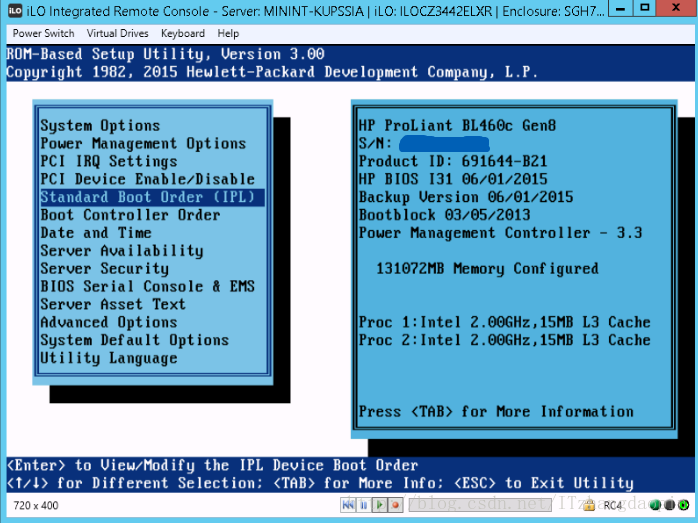The height and width of the screenshot is (523, 698).
Task: Select Standard Boot Order (IPL) entry
Action: coord(152,197)
